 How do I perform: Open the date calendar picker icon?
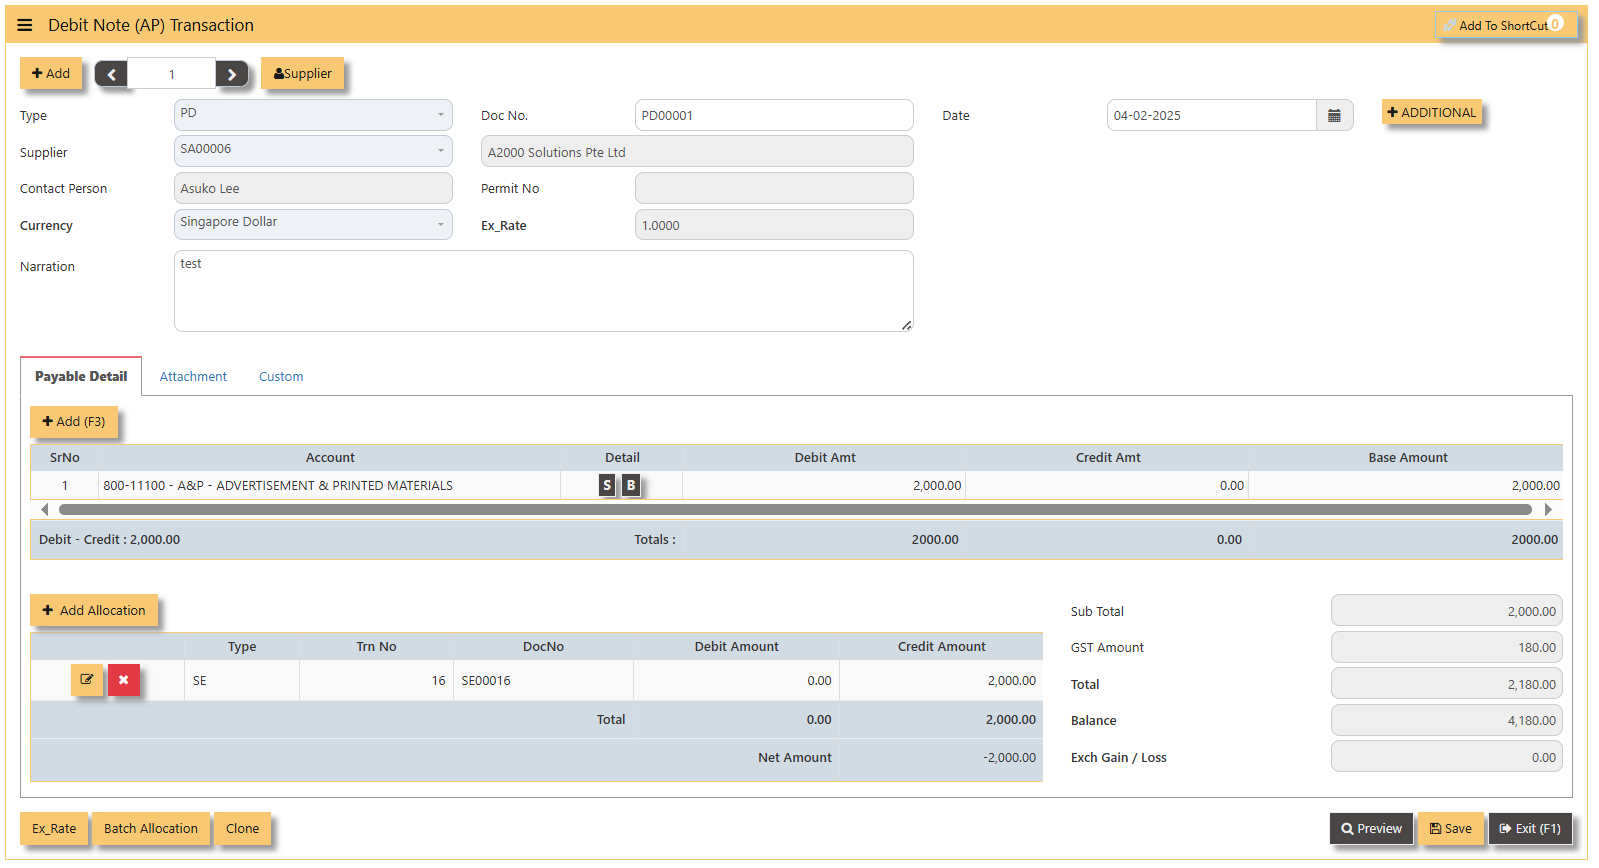[1334, 115]
